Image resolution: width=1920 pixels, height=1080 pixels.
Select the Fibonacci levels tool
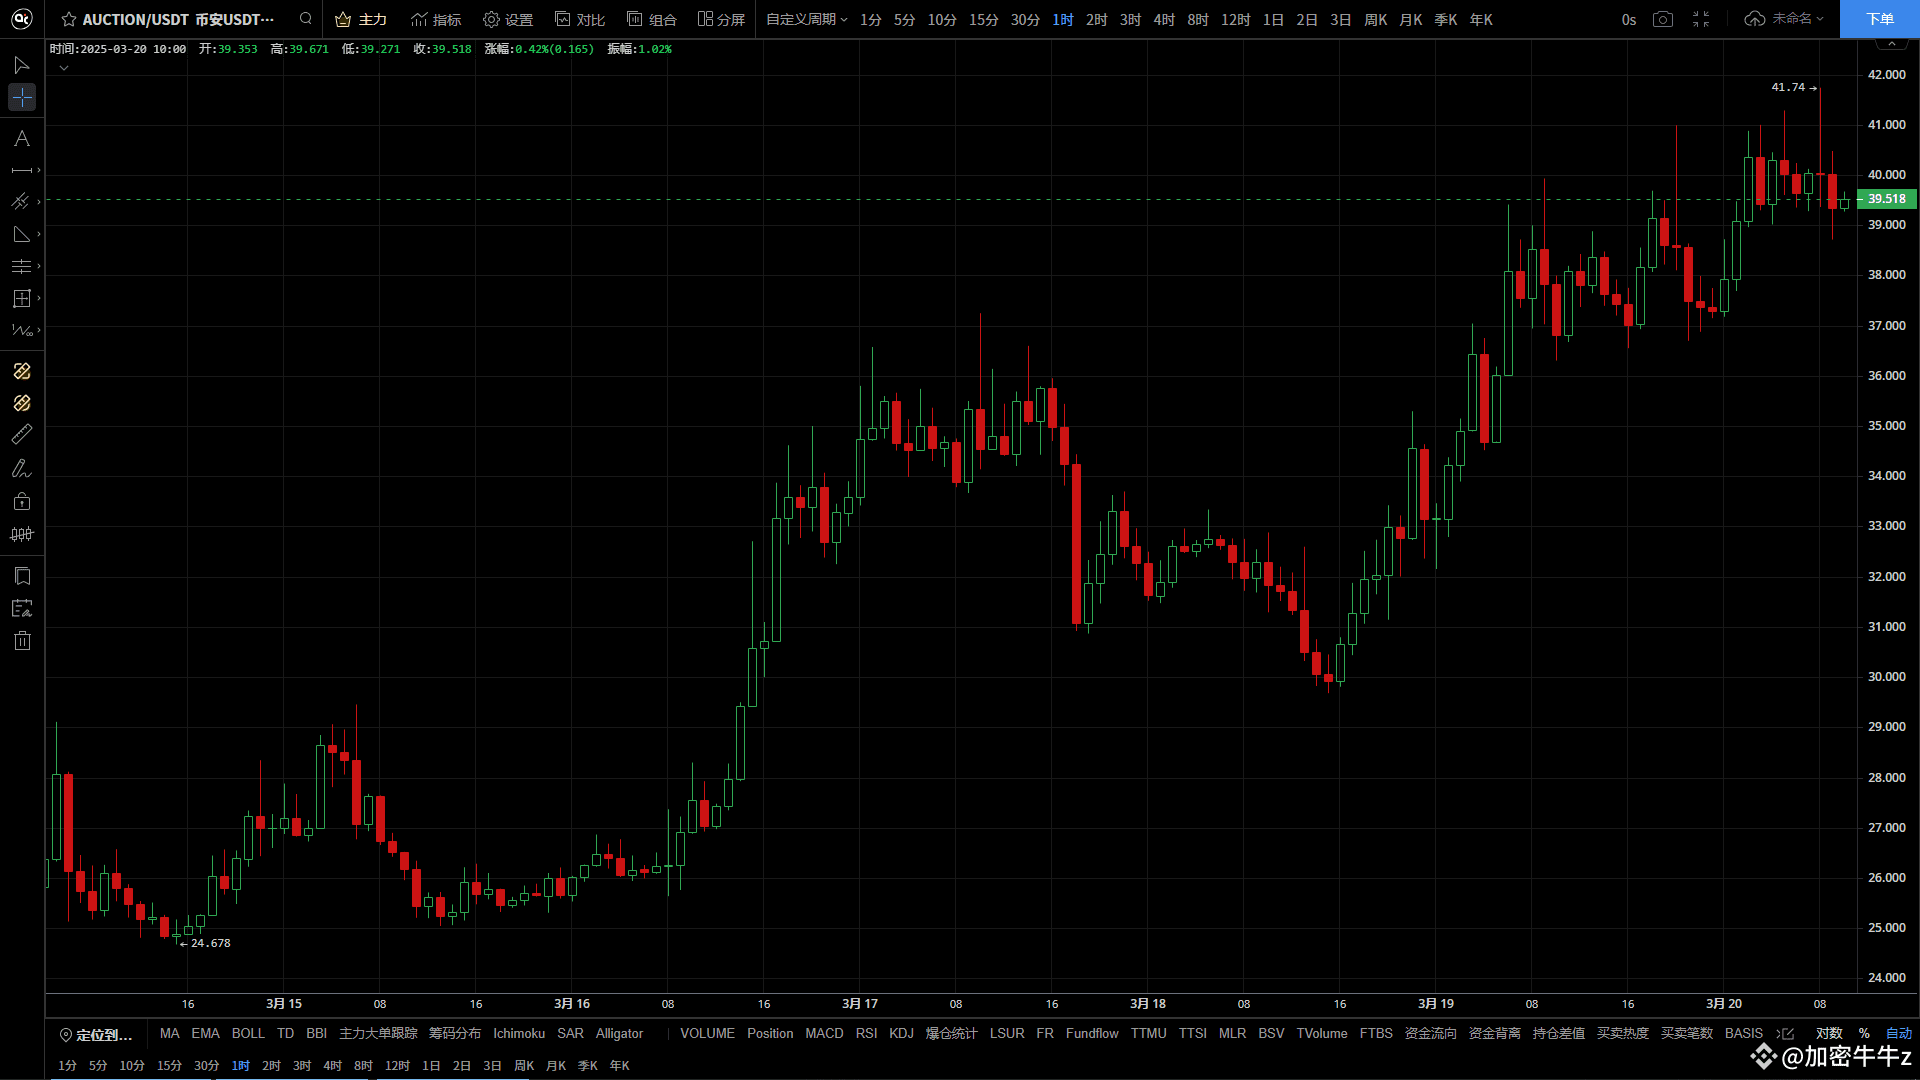(21, 266)
